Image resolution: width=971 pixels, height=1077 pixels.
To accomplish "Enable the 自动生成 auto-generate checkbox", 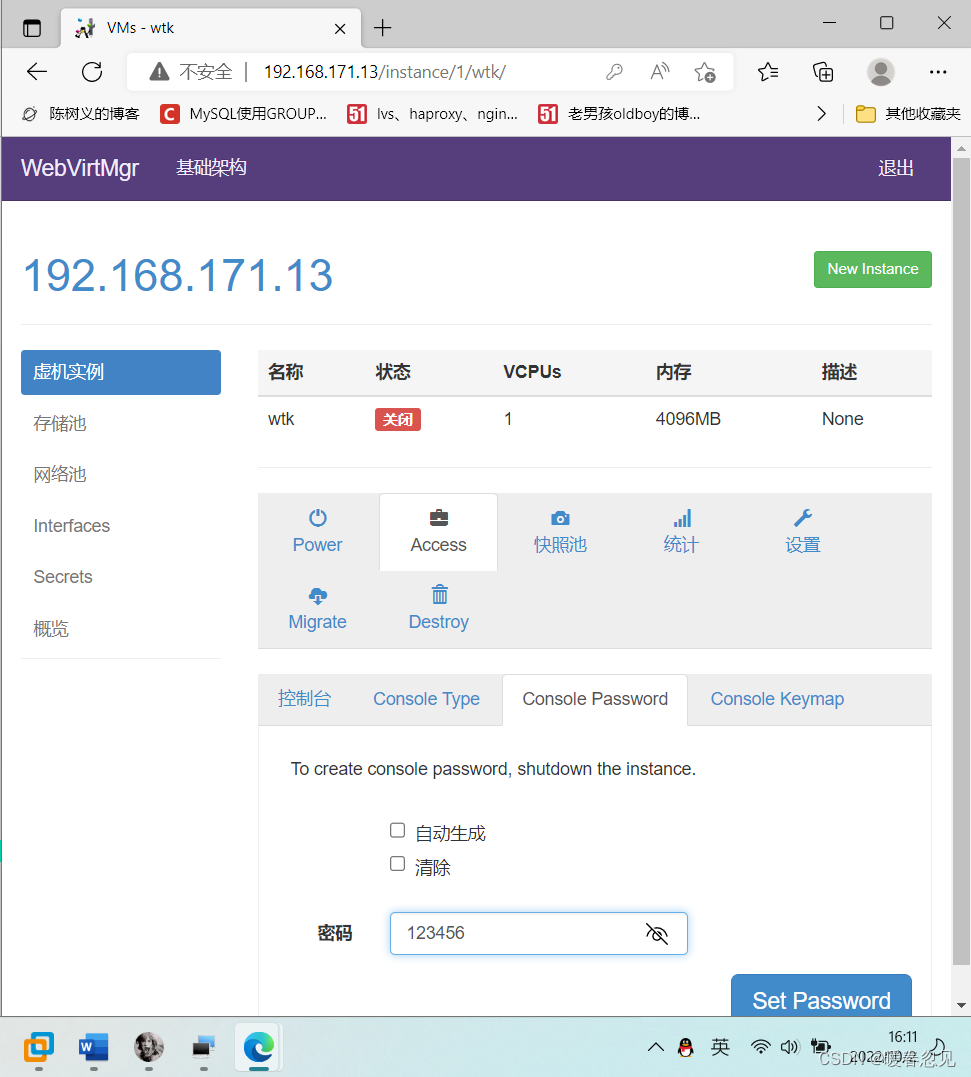I will click(397, 830).
